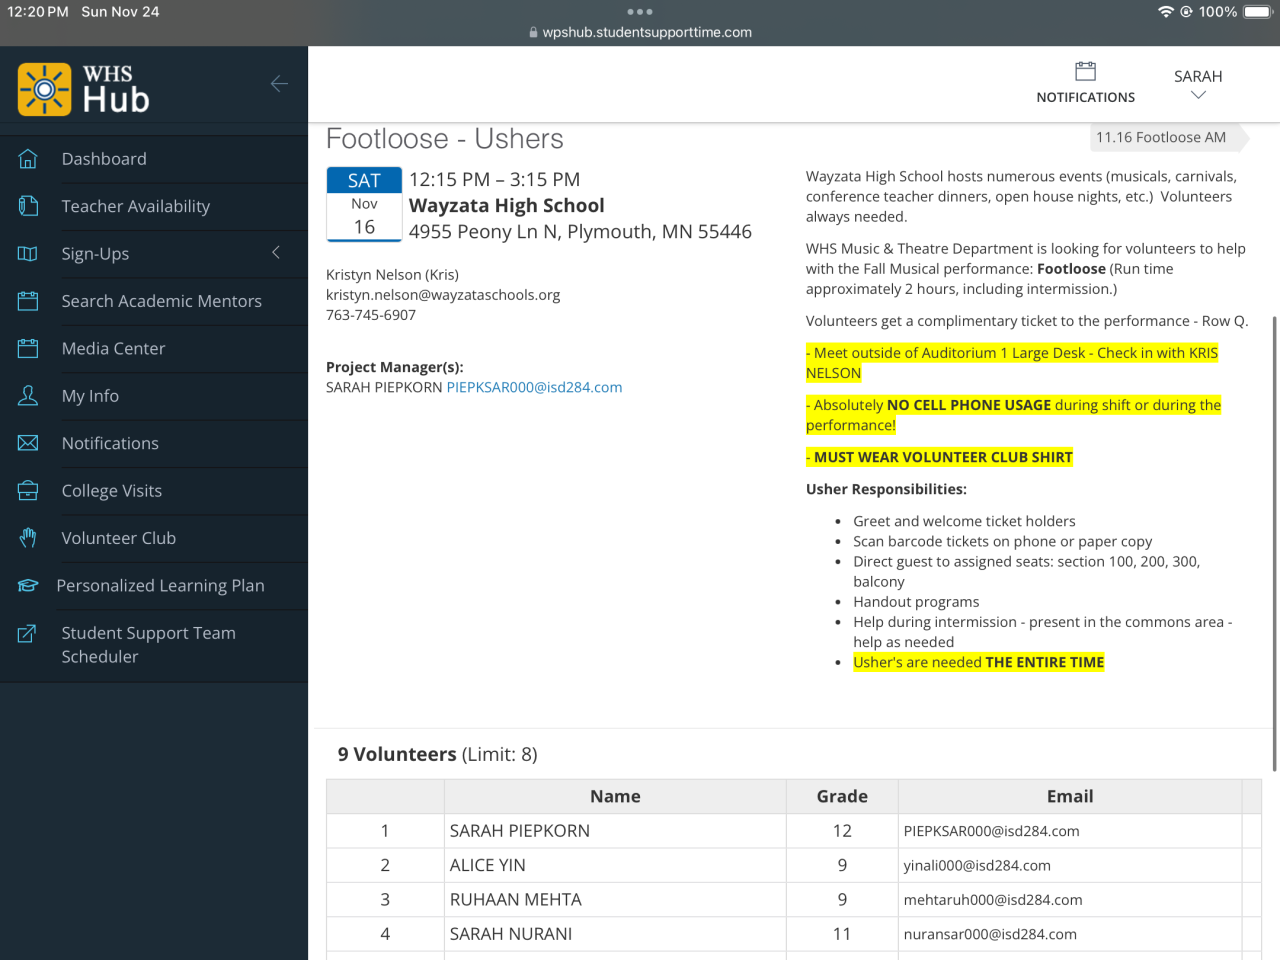1280x960 pixels.
Task: Click the NOTIFICATIONS header button
Action: coord(1085,83)
